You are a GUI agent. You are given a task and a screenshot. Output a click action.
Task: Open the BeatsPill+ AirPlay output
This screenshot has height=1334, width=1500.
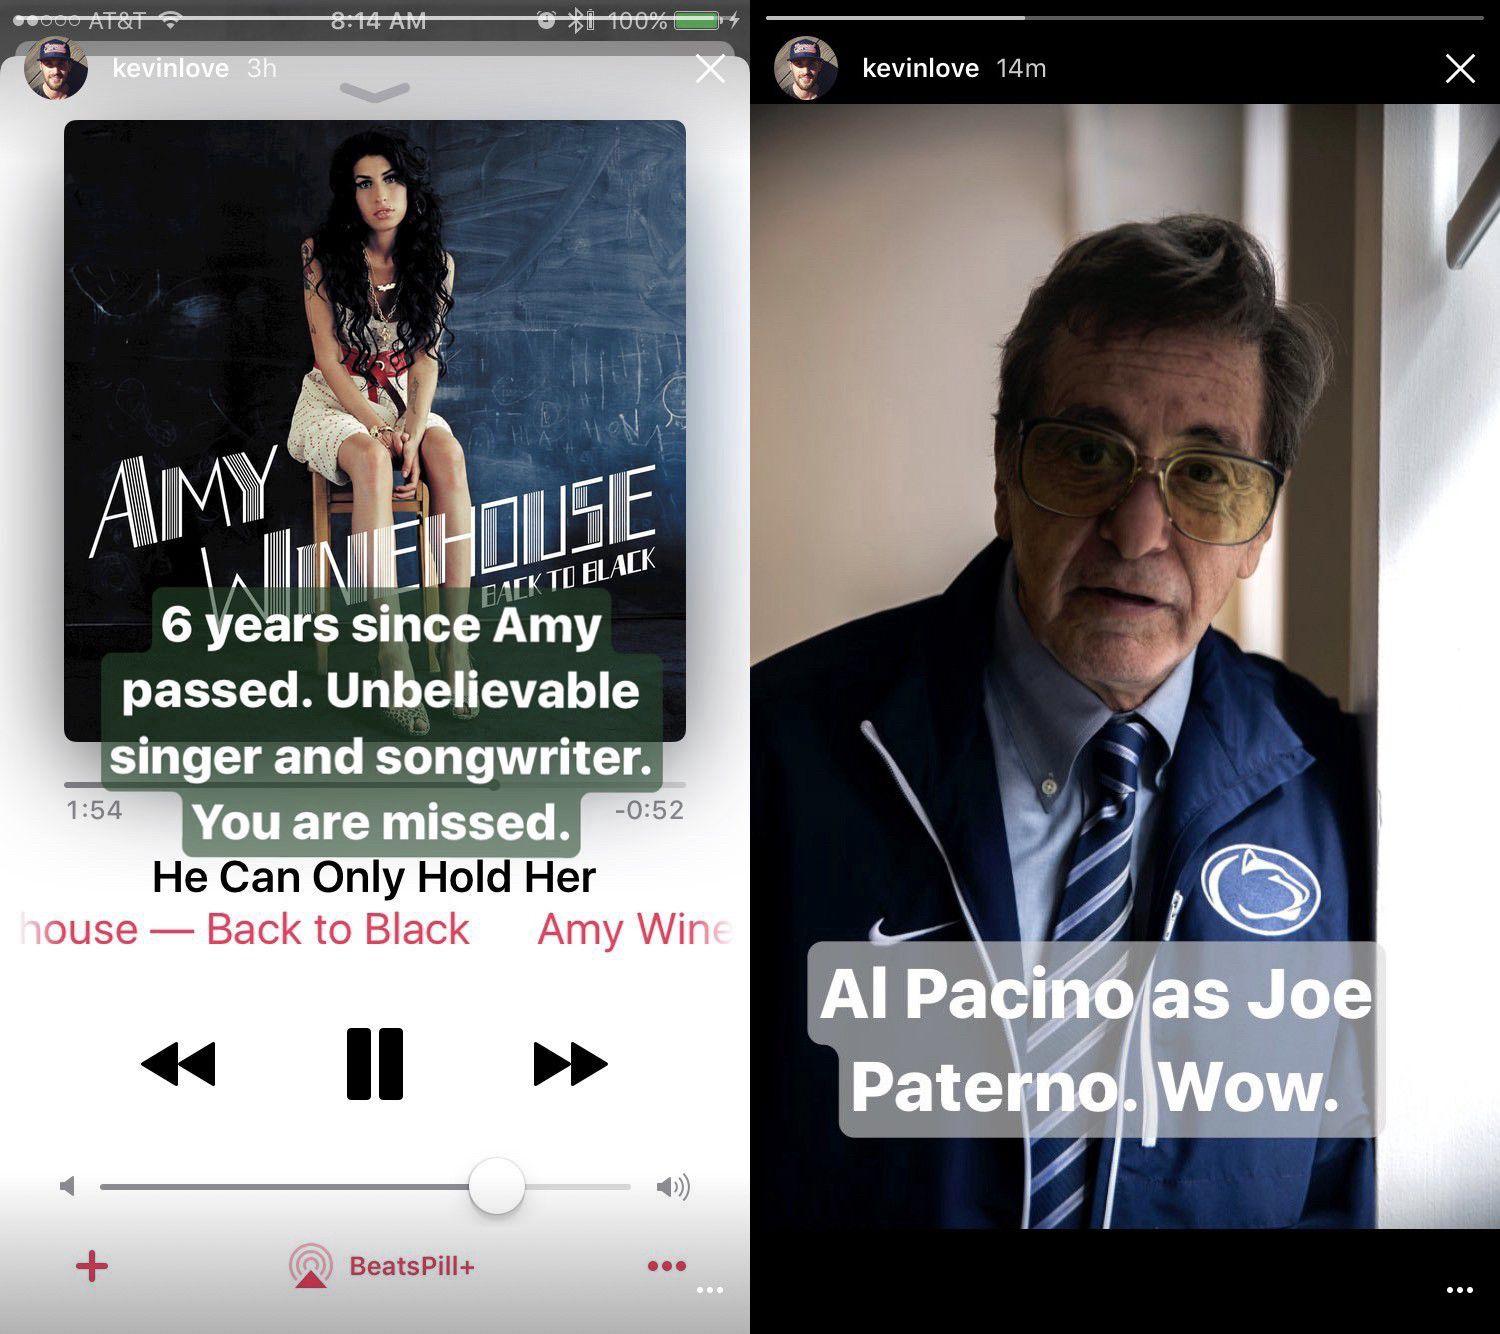coord(382,1266)
